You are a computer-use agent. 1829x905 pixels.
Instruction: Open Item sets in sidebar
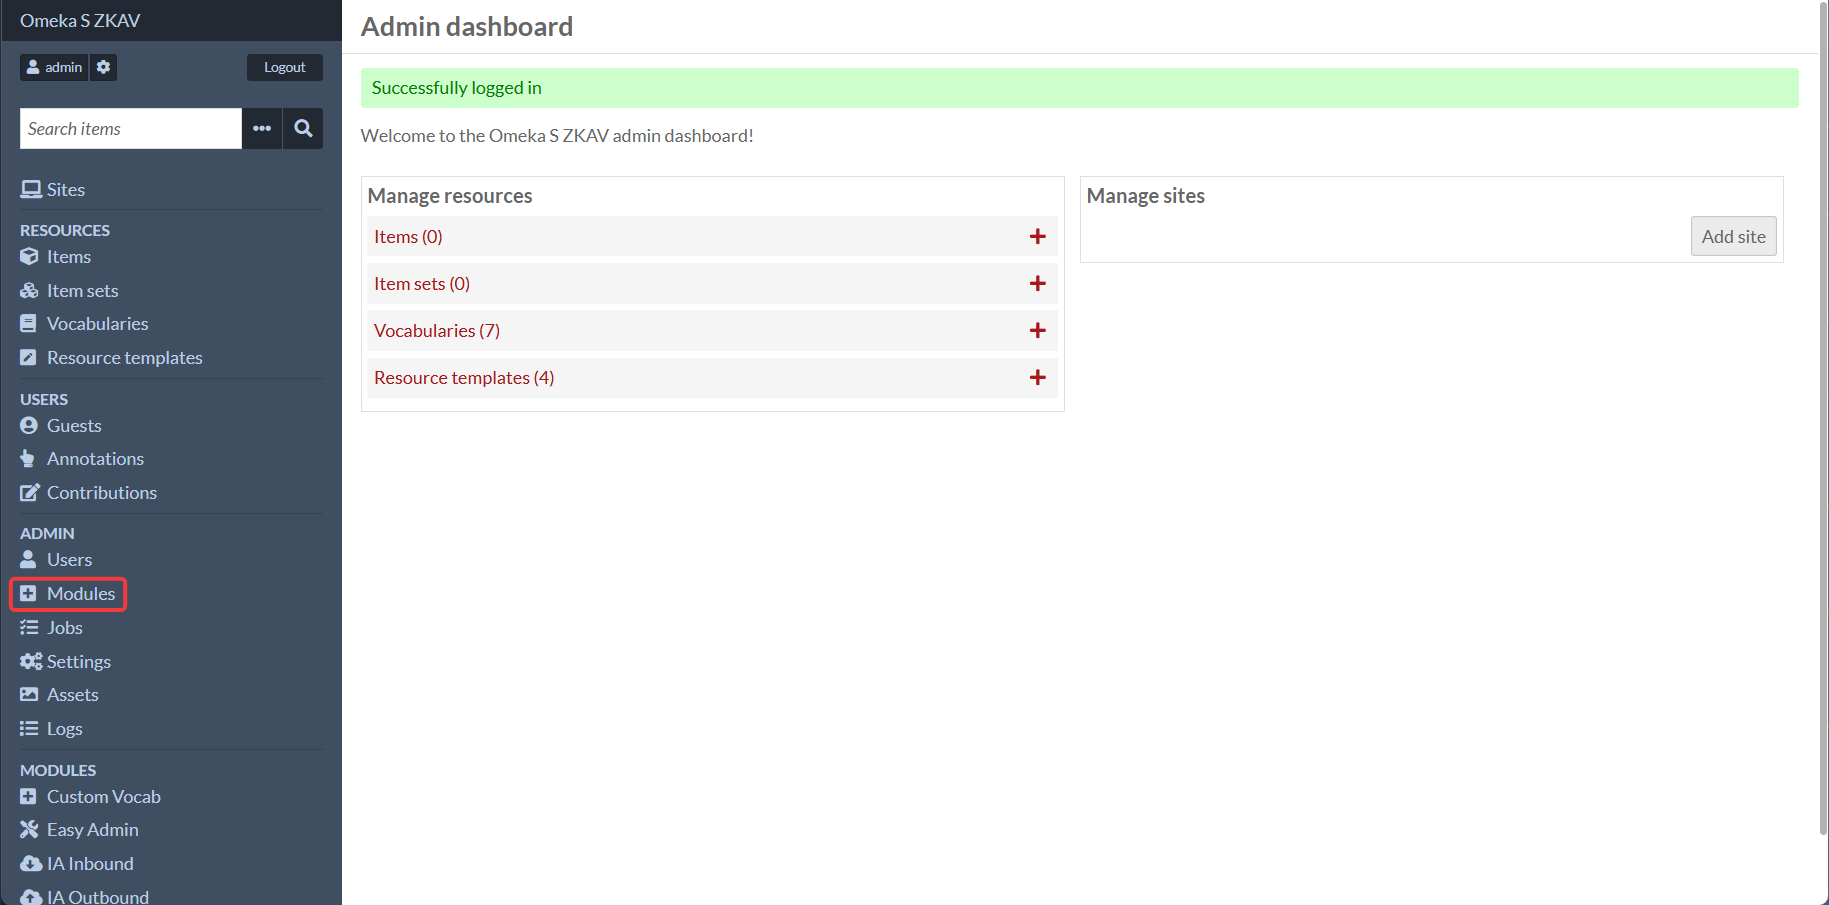coord(83,291)
